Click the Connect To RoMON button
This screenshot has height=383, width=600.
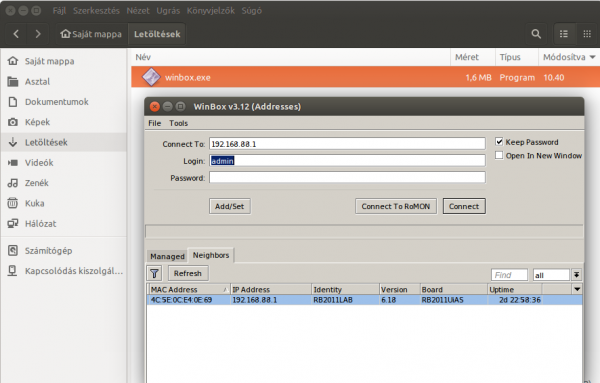pyautogui.click(x=396, y=206)
